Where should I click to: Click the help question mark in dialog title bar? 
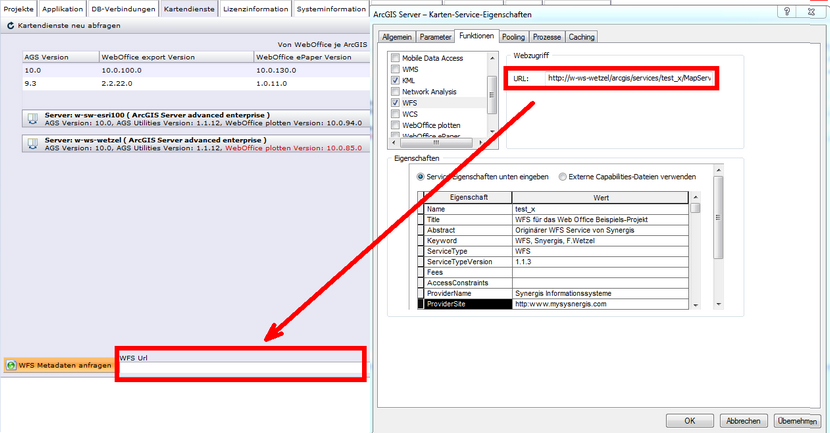(787, 11)
